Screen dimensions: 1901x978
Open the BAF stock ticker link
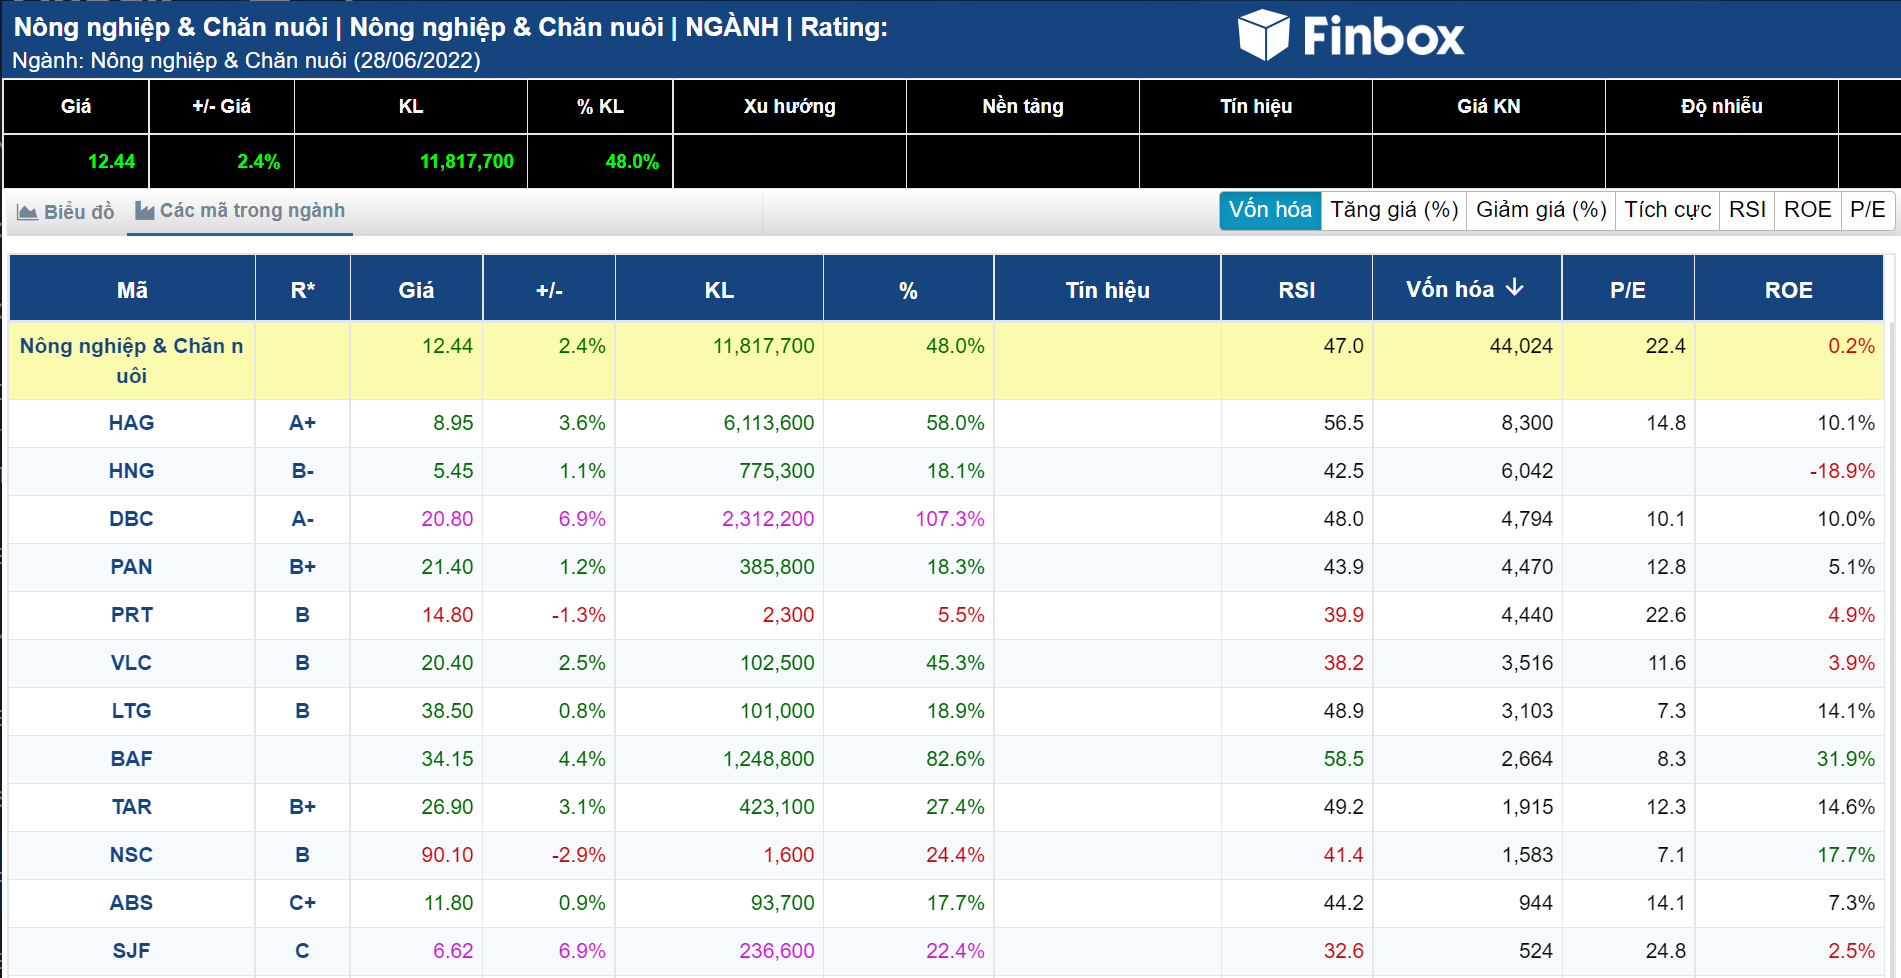click(131, 759)
